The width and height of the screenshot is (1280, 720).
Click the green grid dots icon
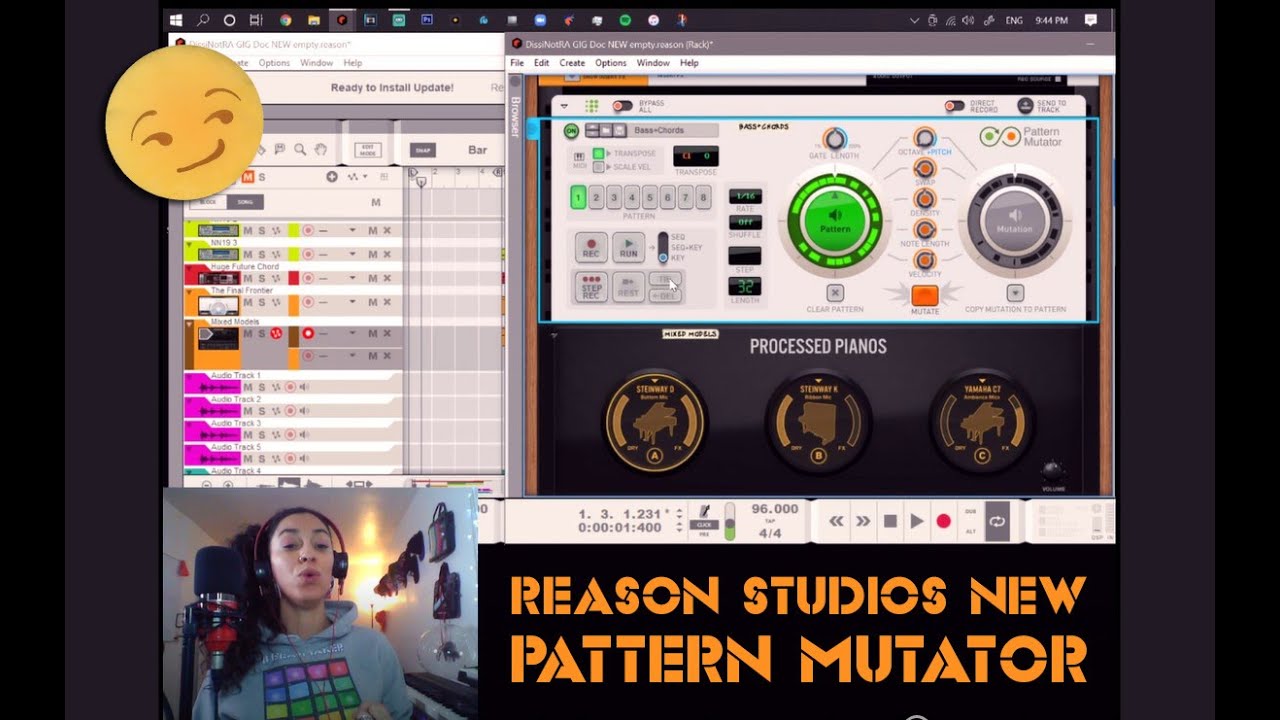[x=591, y=105]
